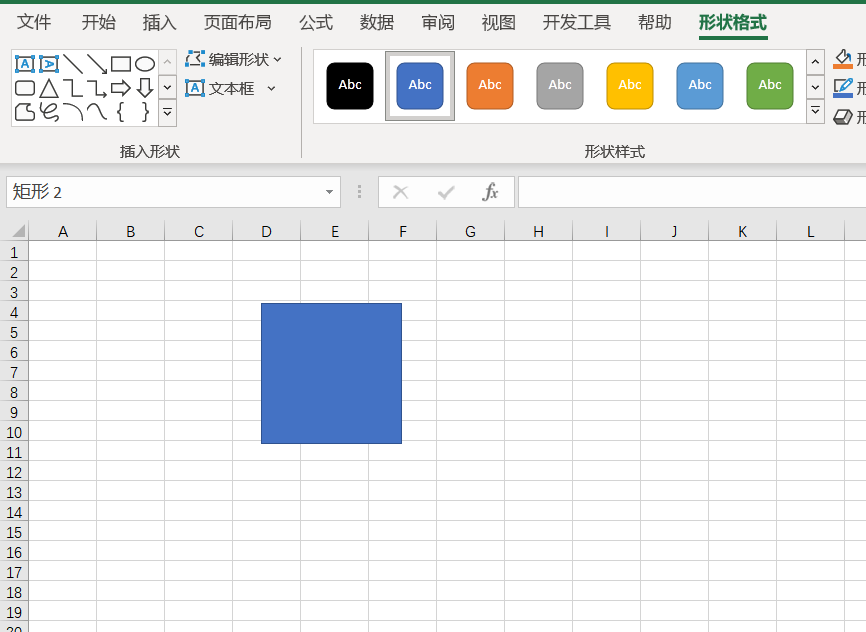The height and width of the screenshot is (632, 866).
Task: Select column H header
Action: (x=538, y=231)
